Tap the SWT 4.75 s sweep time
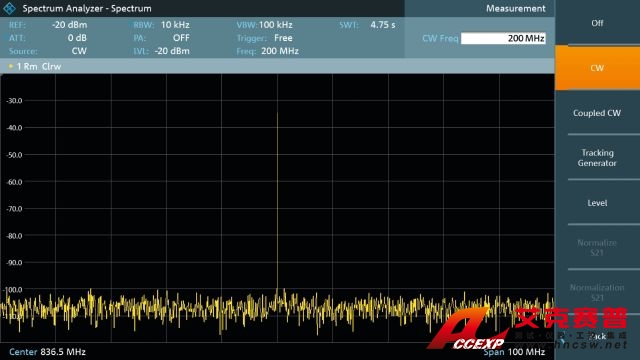This screenshot has width=640, height=360. tap(367, 24)
